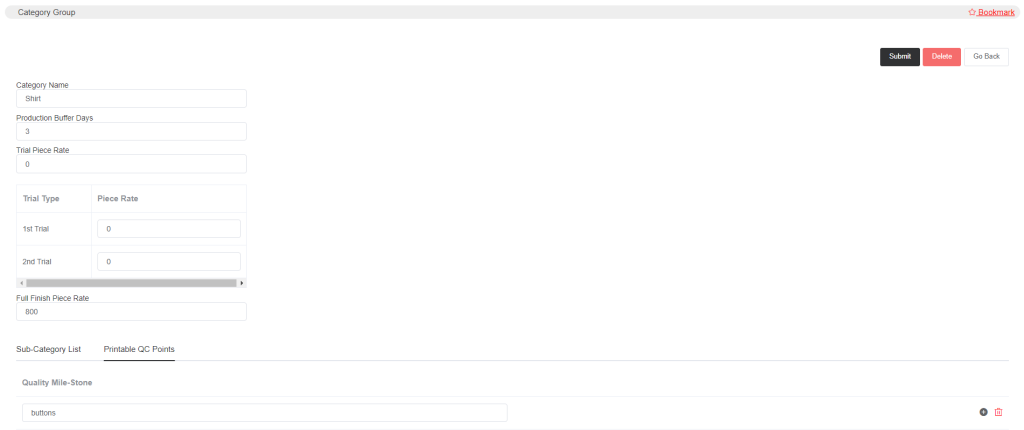Click the red Delete button

942,57
